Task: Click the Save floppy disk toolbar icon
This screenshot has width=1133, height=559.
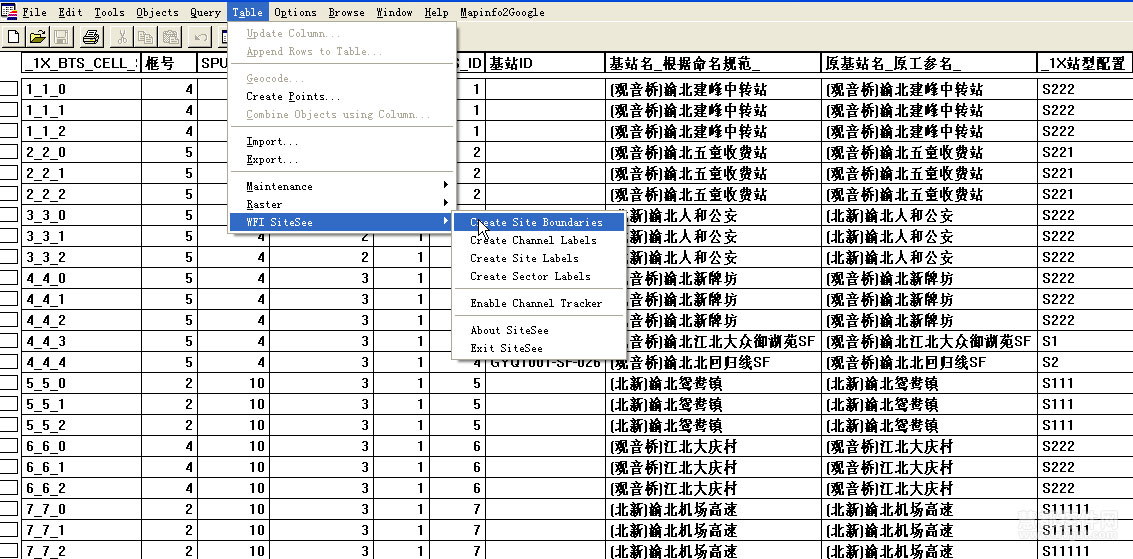Action: [61, 36]
